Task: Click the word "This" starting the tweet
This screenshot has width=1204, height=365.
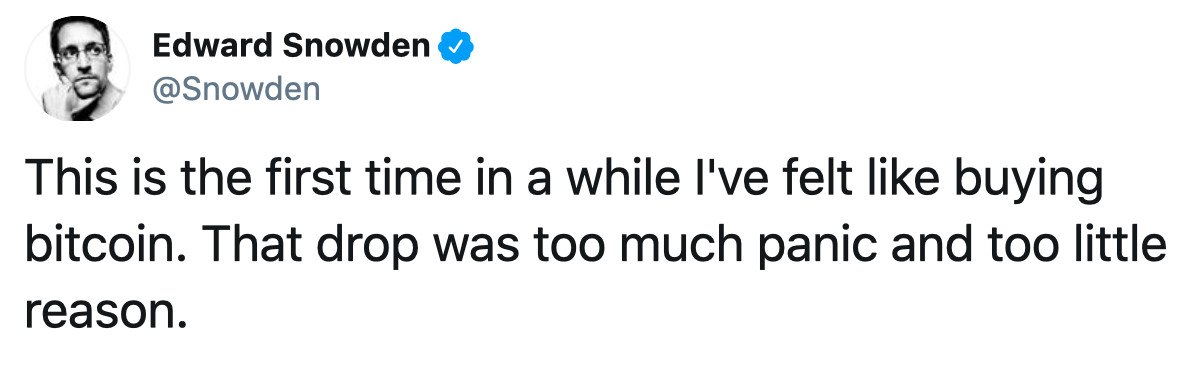Action: pyautogui.click(x=63, y=185)
